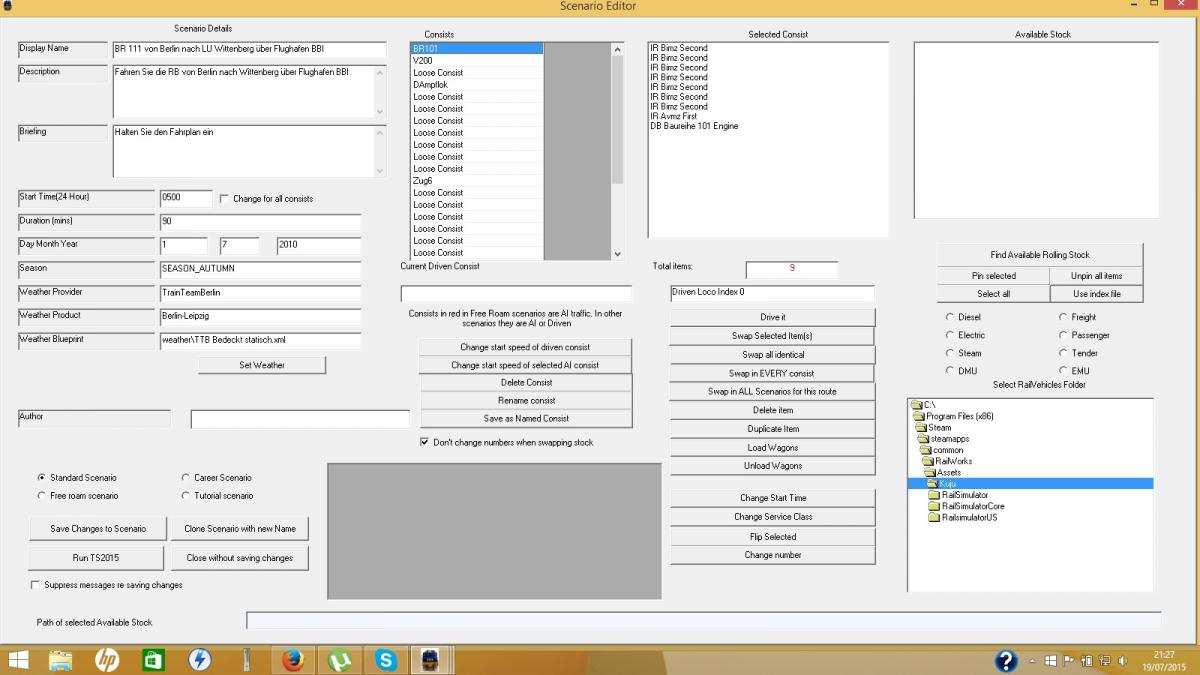1200x675 pixels.
Task: Enable 'Change for all consists' checkbox
Action: 224,199
